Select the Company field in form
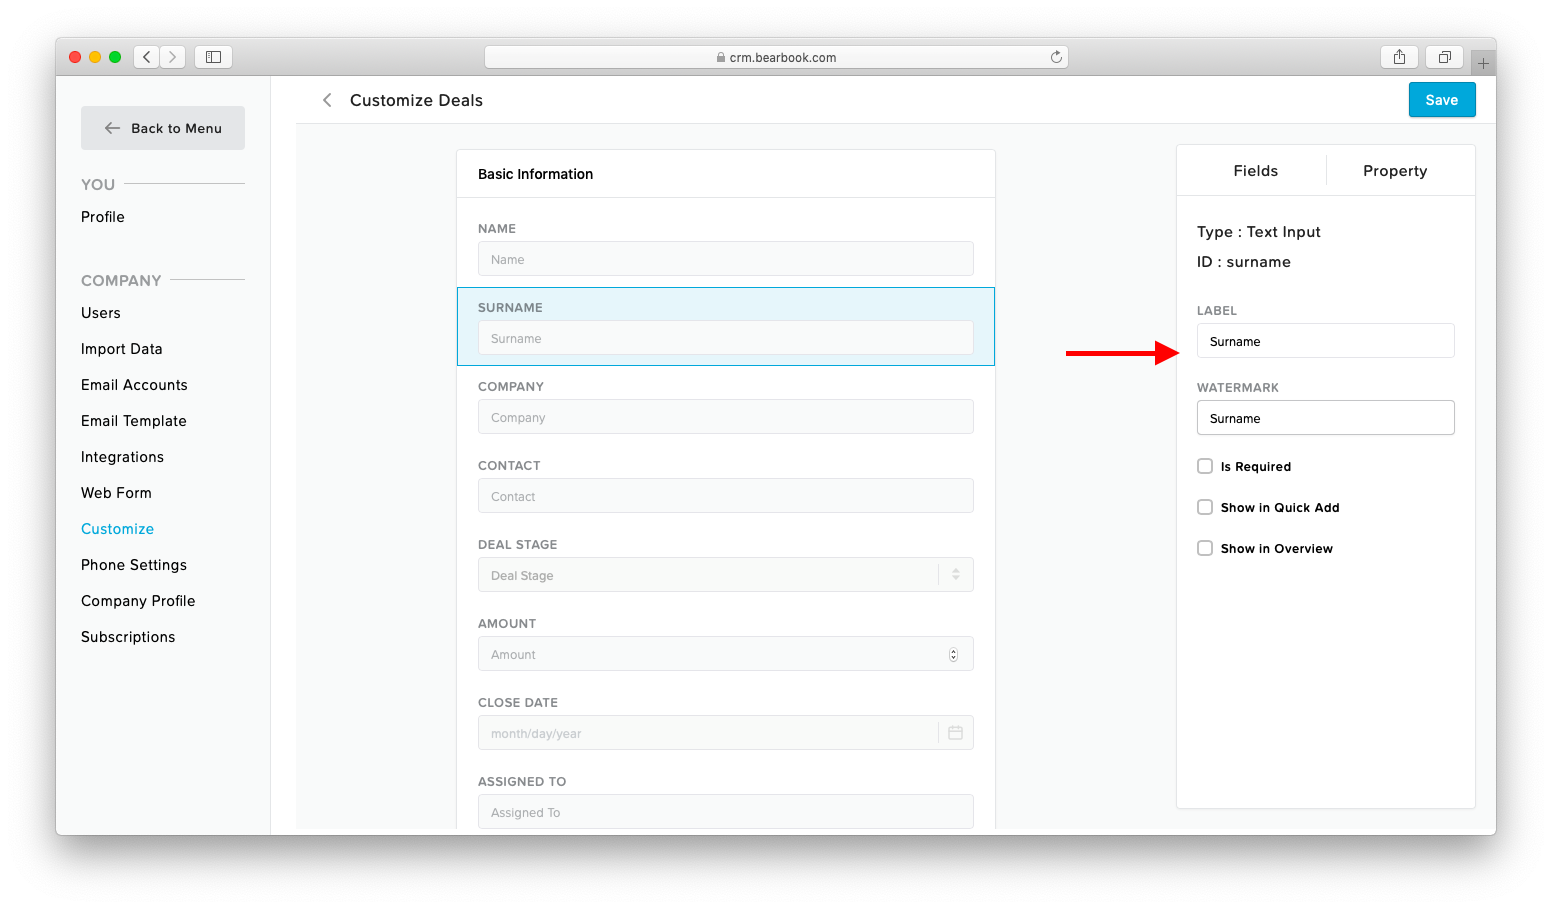 point(726,417)
